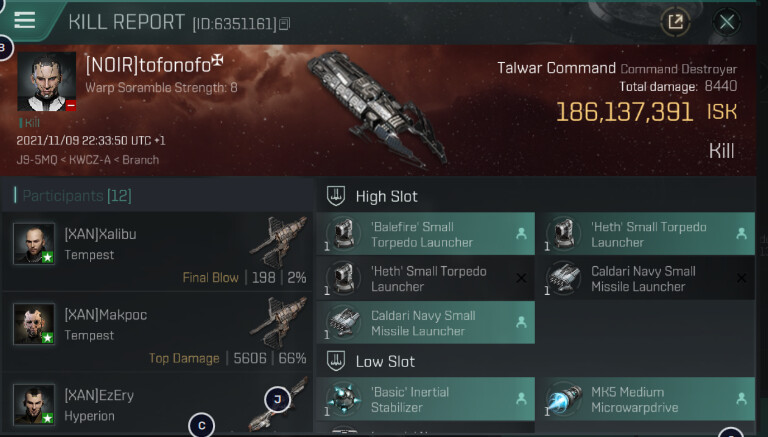Viewport: 768px width, 437px height.
Task: Open the hamburger menu icon
Action: tap(24, 21)
